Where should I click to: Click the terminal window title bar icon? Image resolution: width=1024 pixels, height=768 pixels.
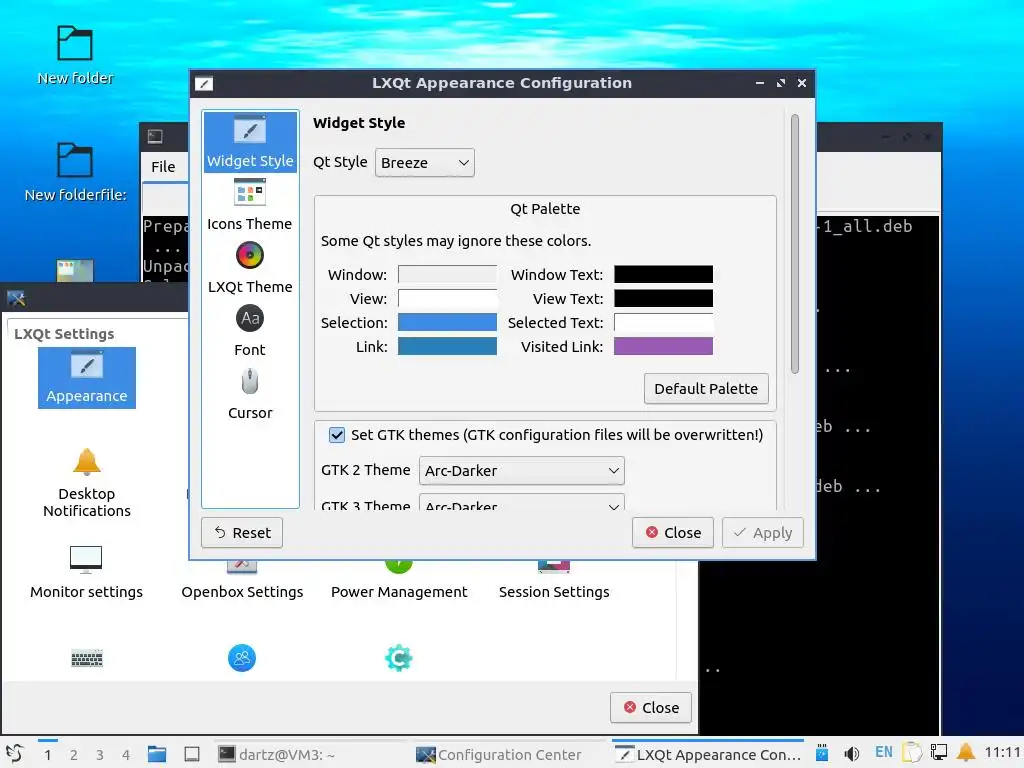click(155, 136)
